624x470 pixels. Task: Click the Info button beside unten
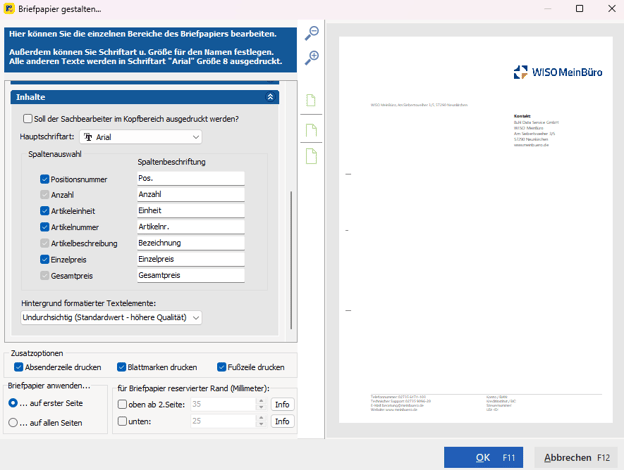282,422
